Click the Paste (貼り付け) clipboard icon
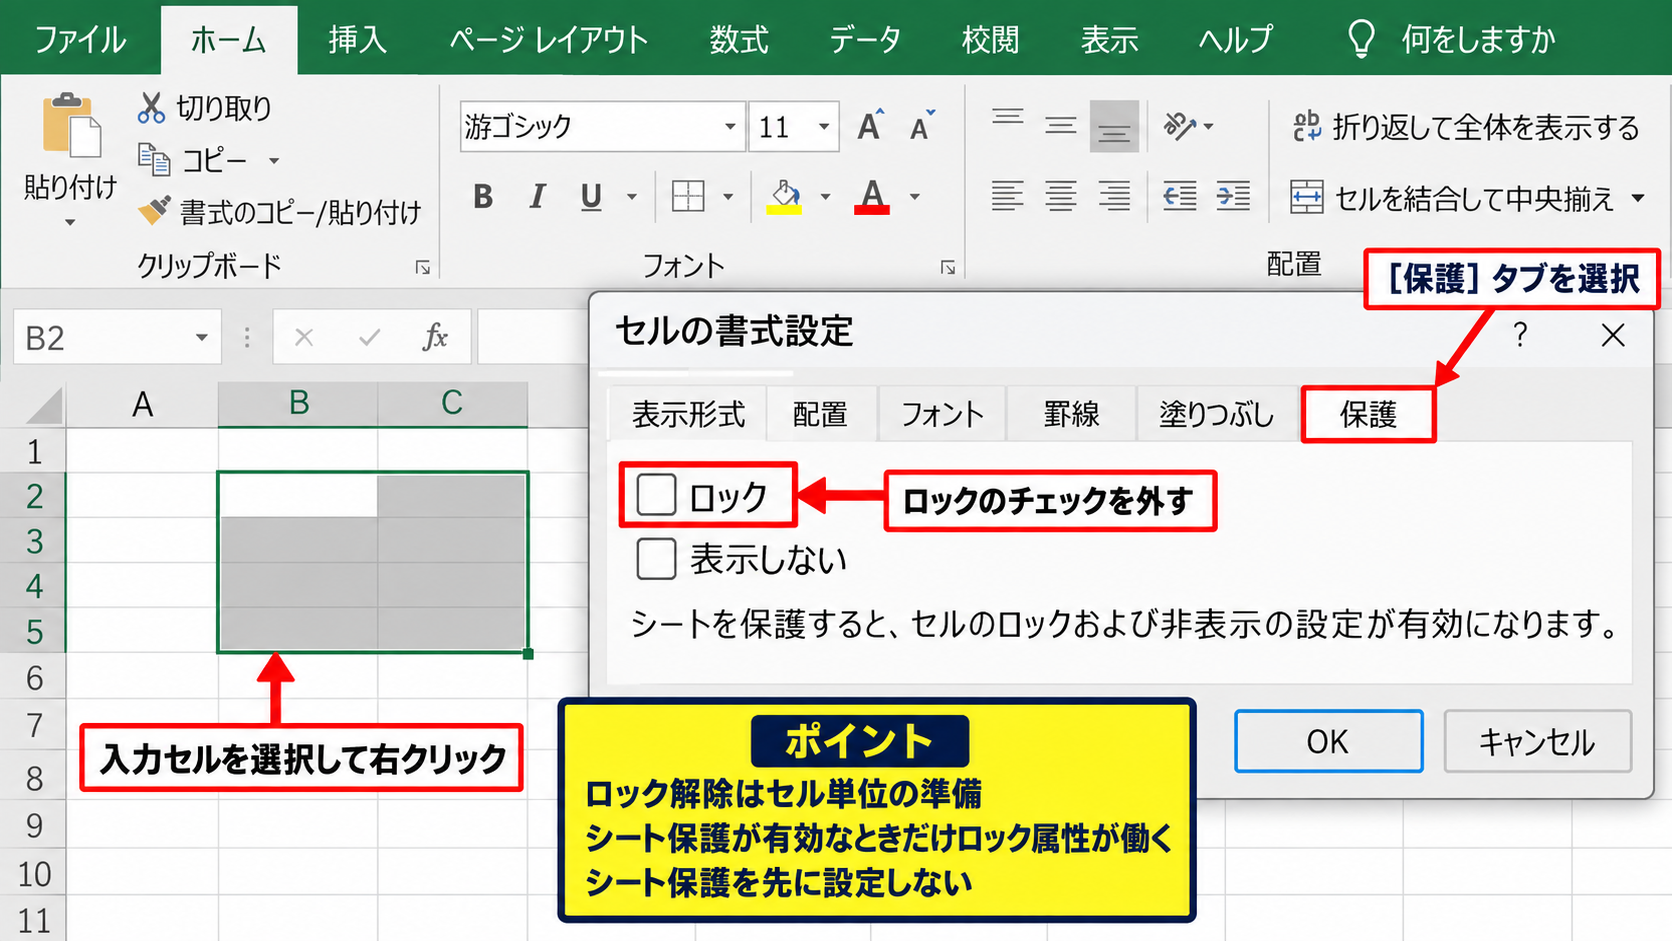1672x941 pixels. click(71, 126)
